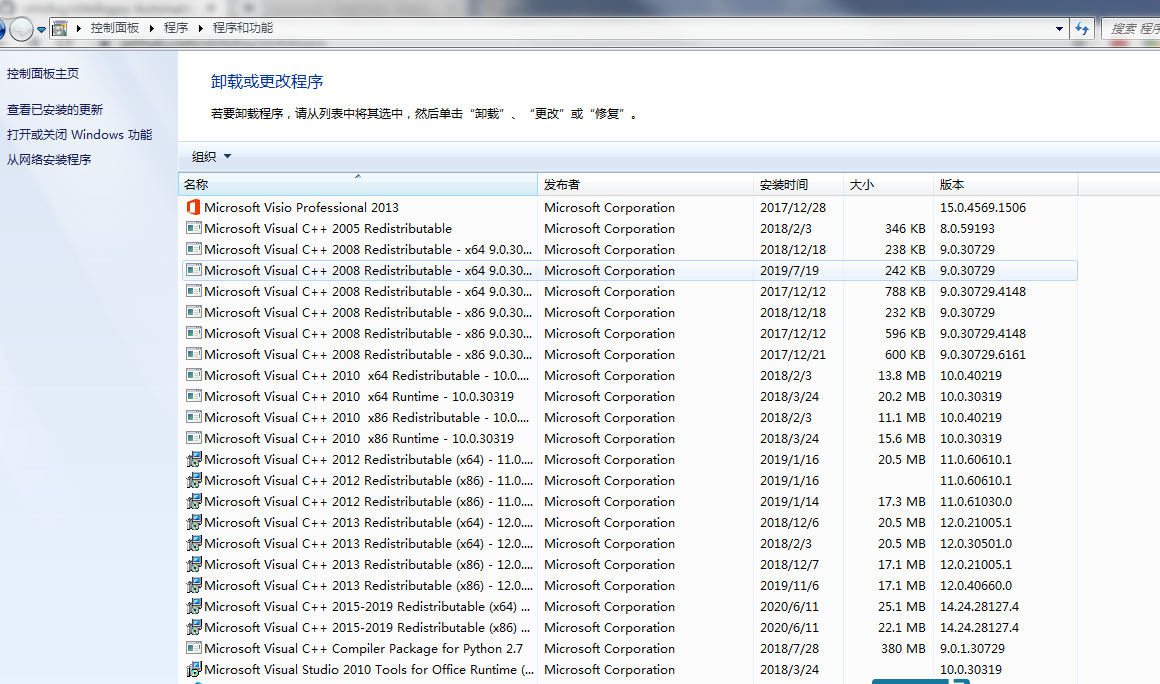The image size is (1160, 684).
Task: Click icon of Visual C++ 2015-2019 Redistributable (x64)
Action: 194,606
